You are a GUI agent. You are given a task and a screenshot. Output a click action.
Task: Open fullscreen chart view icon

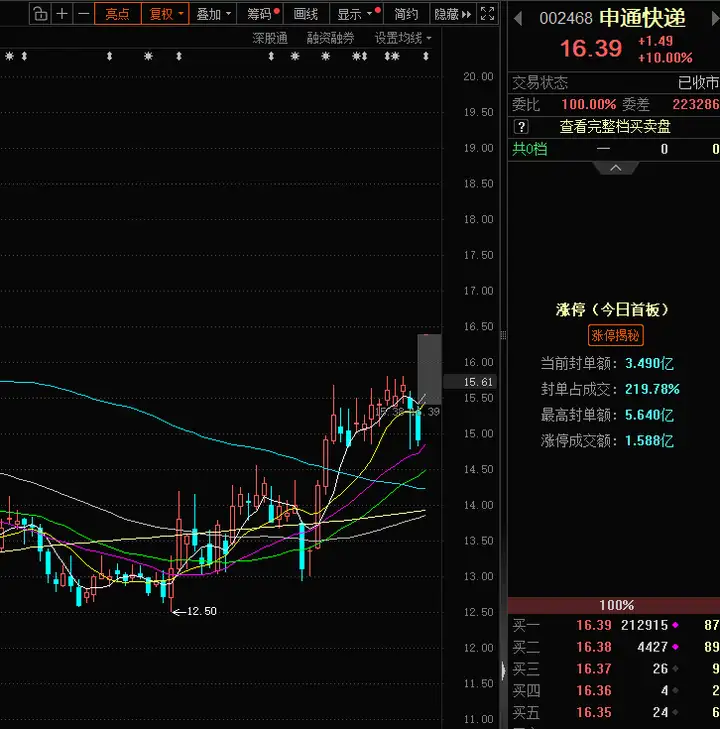point(487,14)
